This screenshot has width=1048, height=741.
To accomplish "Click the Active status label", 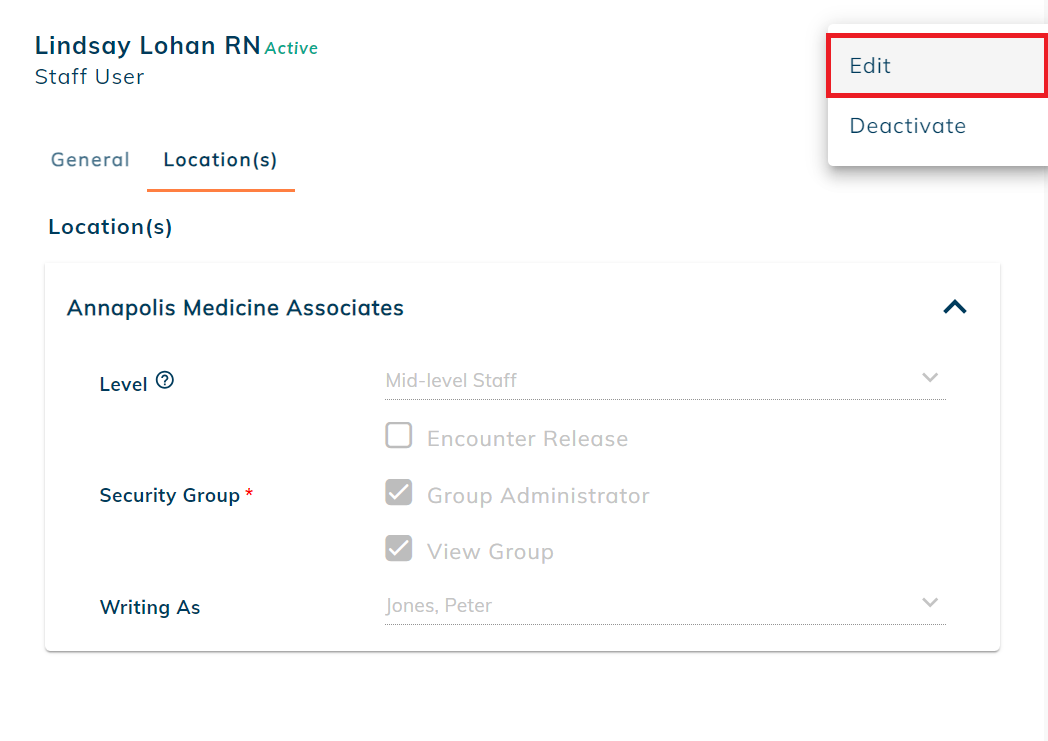I will (x=291, y=48).
